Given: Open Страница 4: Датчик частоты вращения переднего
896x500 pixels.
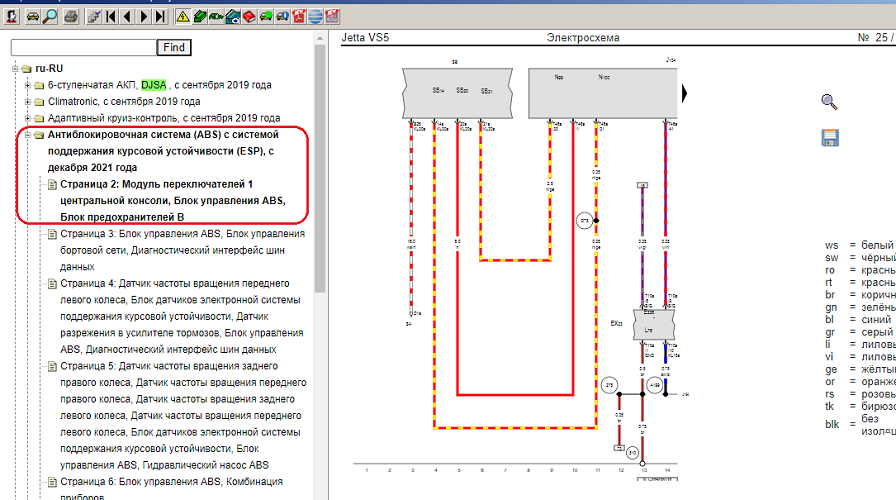Looking at the screenshot, I should pos(182,316).
